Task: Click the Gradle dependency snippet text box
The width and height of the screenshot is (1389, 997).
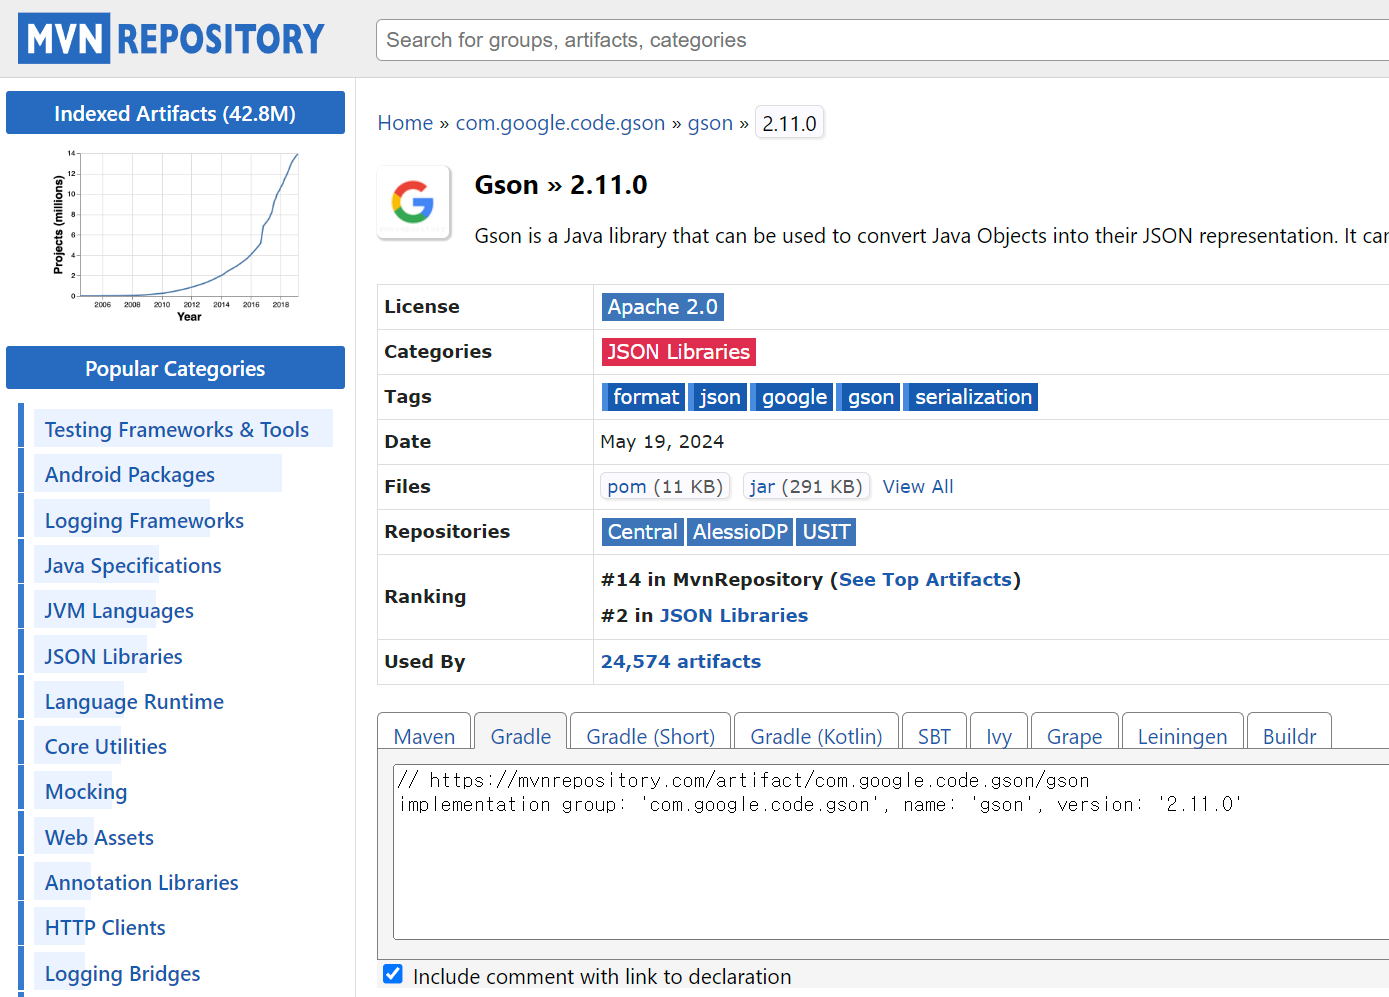Action: (x=891, y=852)
